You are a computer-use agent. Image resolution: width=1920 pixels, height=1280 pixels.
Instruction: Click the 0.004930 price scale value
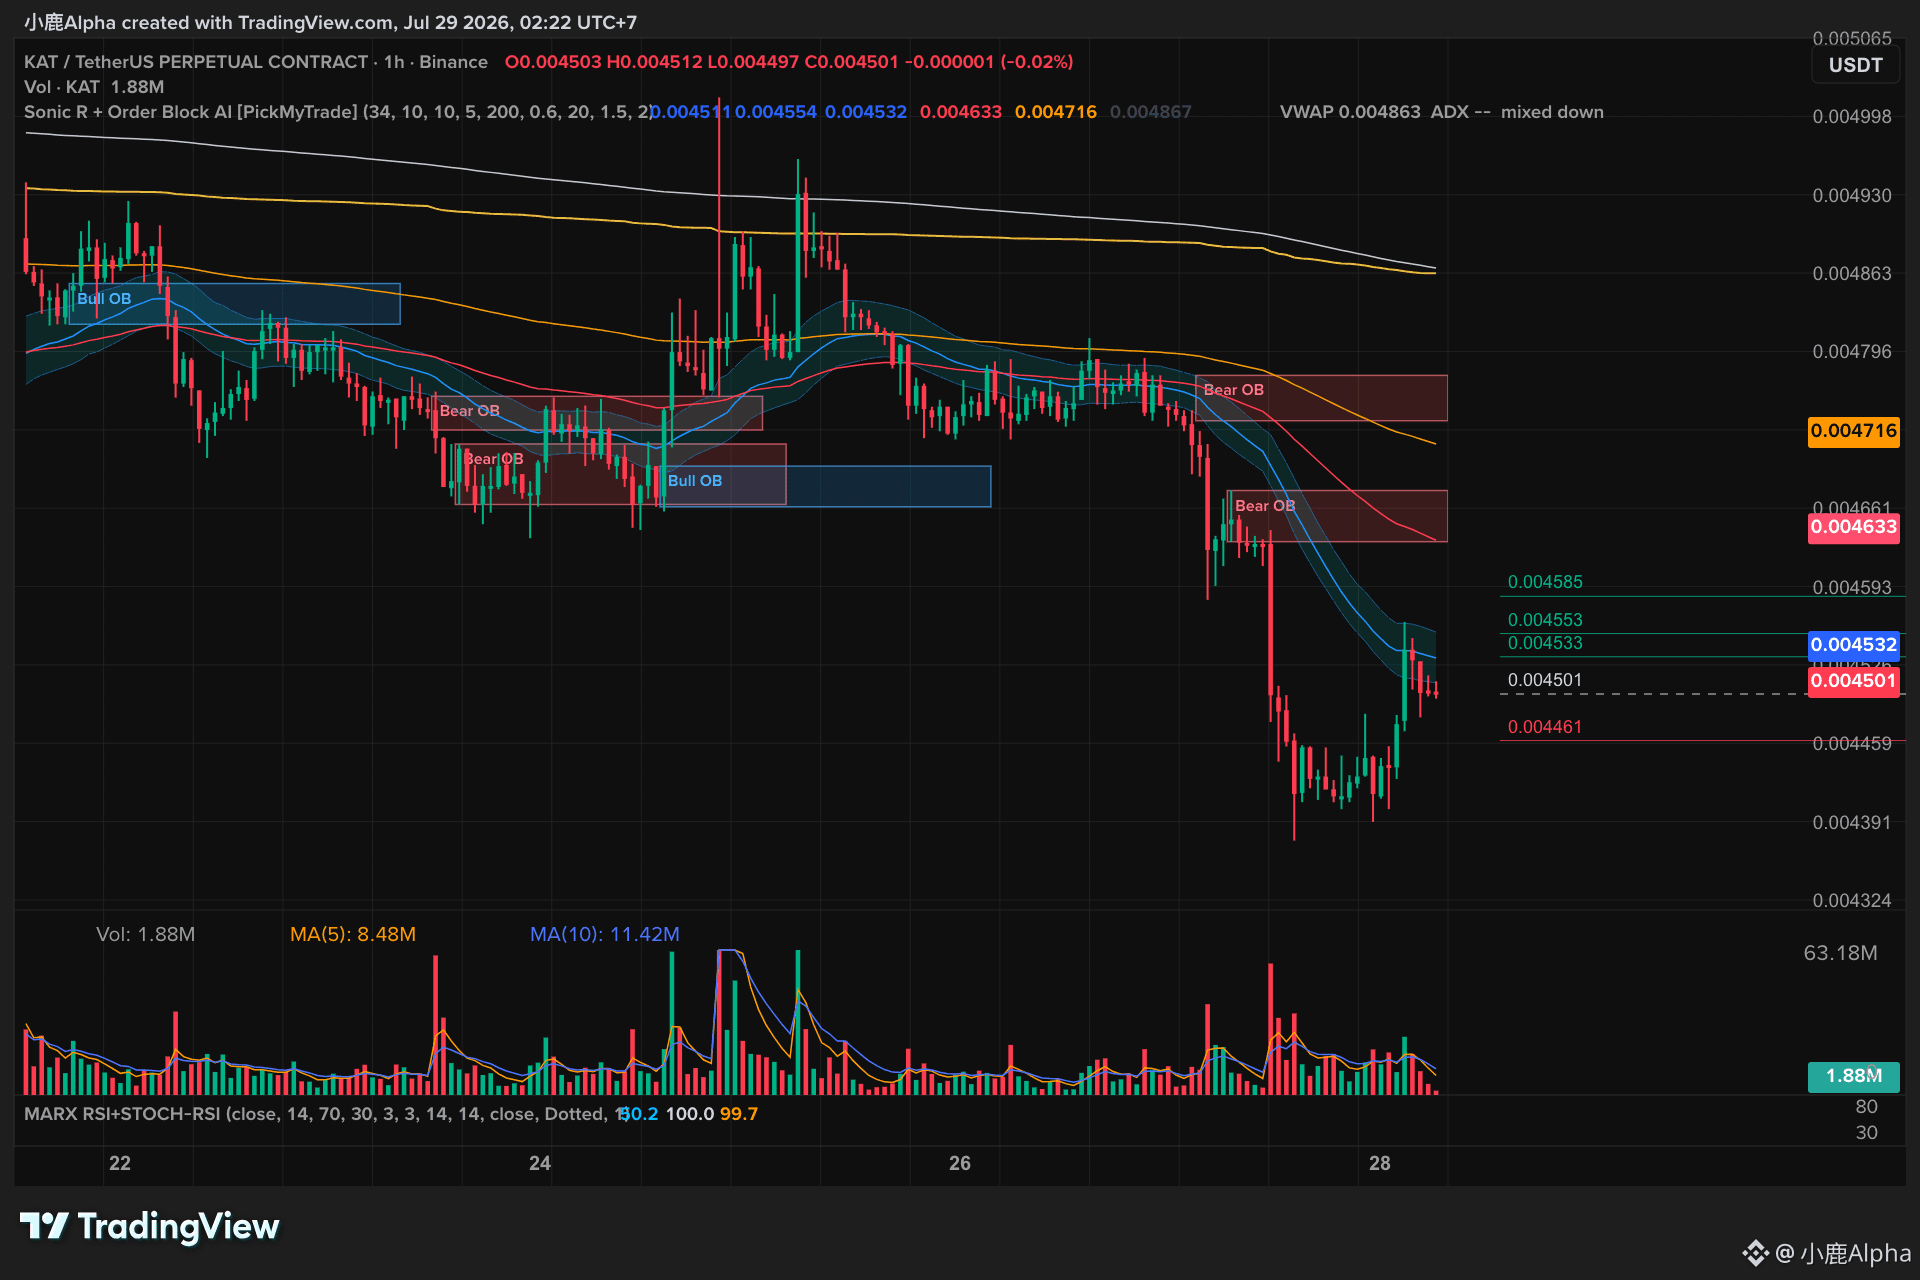pos(1852,196)
